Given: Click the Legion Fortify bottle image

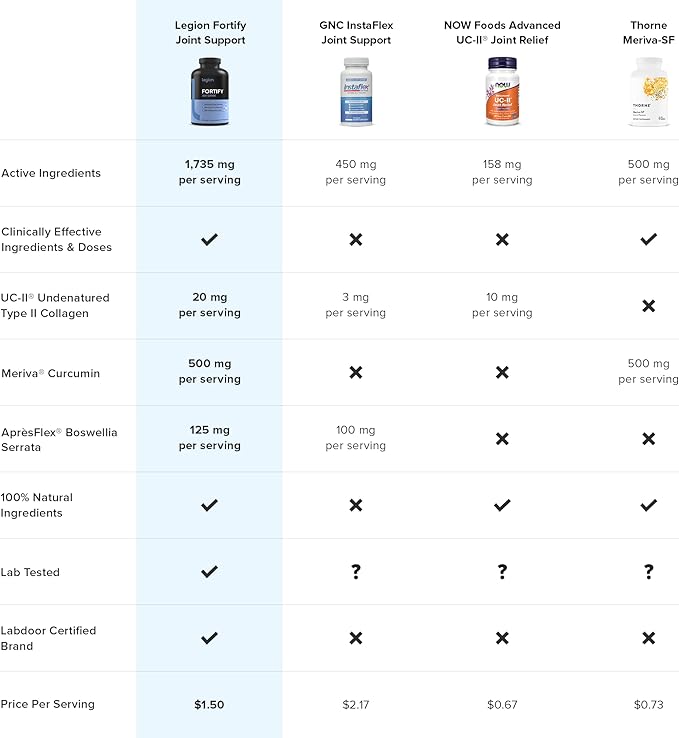Looking at the screenshot, I should click(210, 92).
